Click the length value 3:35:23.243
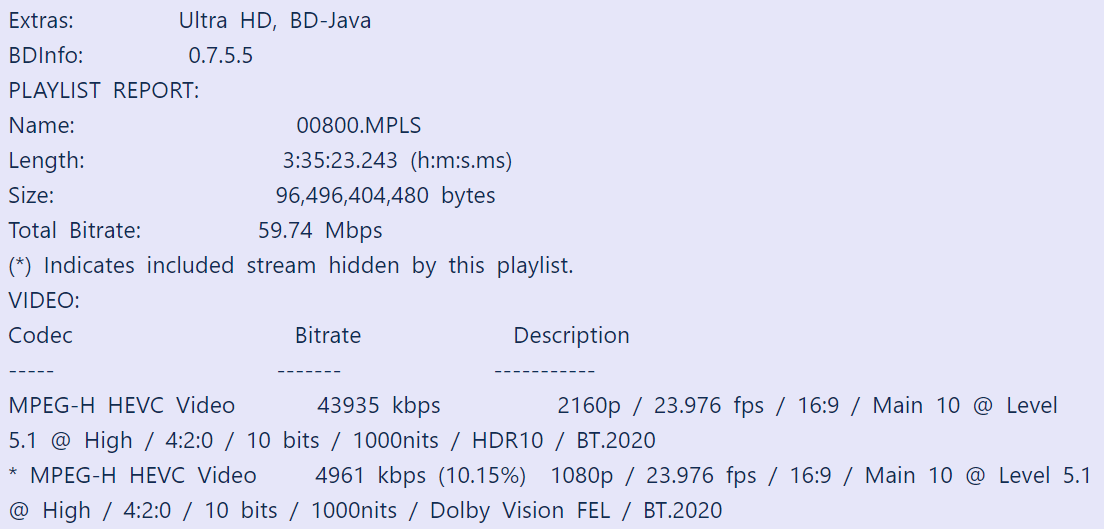 340,161
